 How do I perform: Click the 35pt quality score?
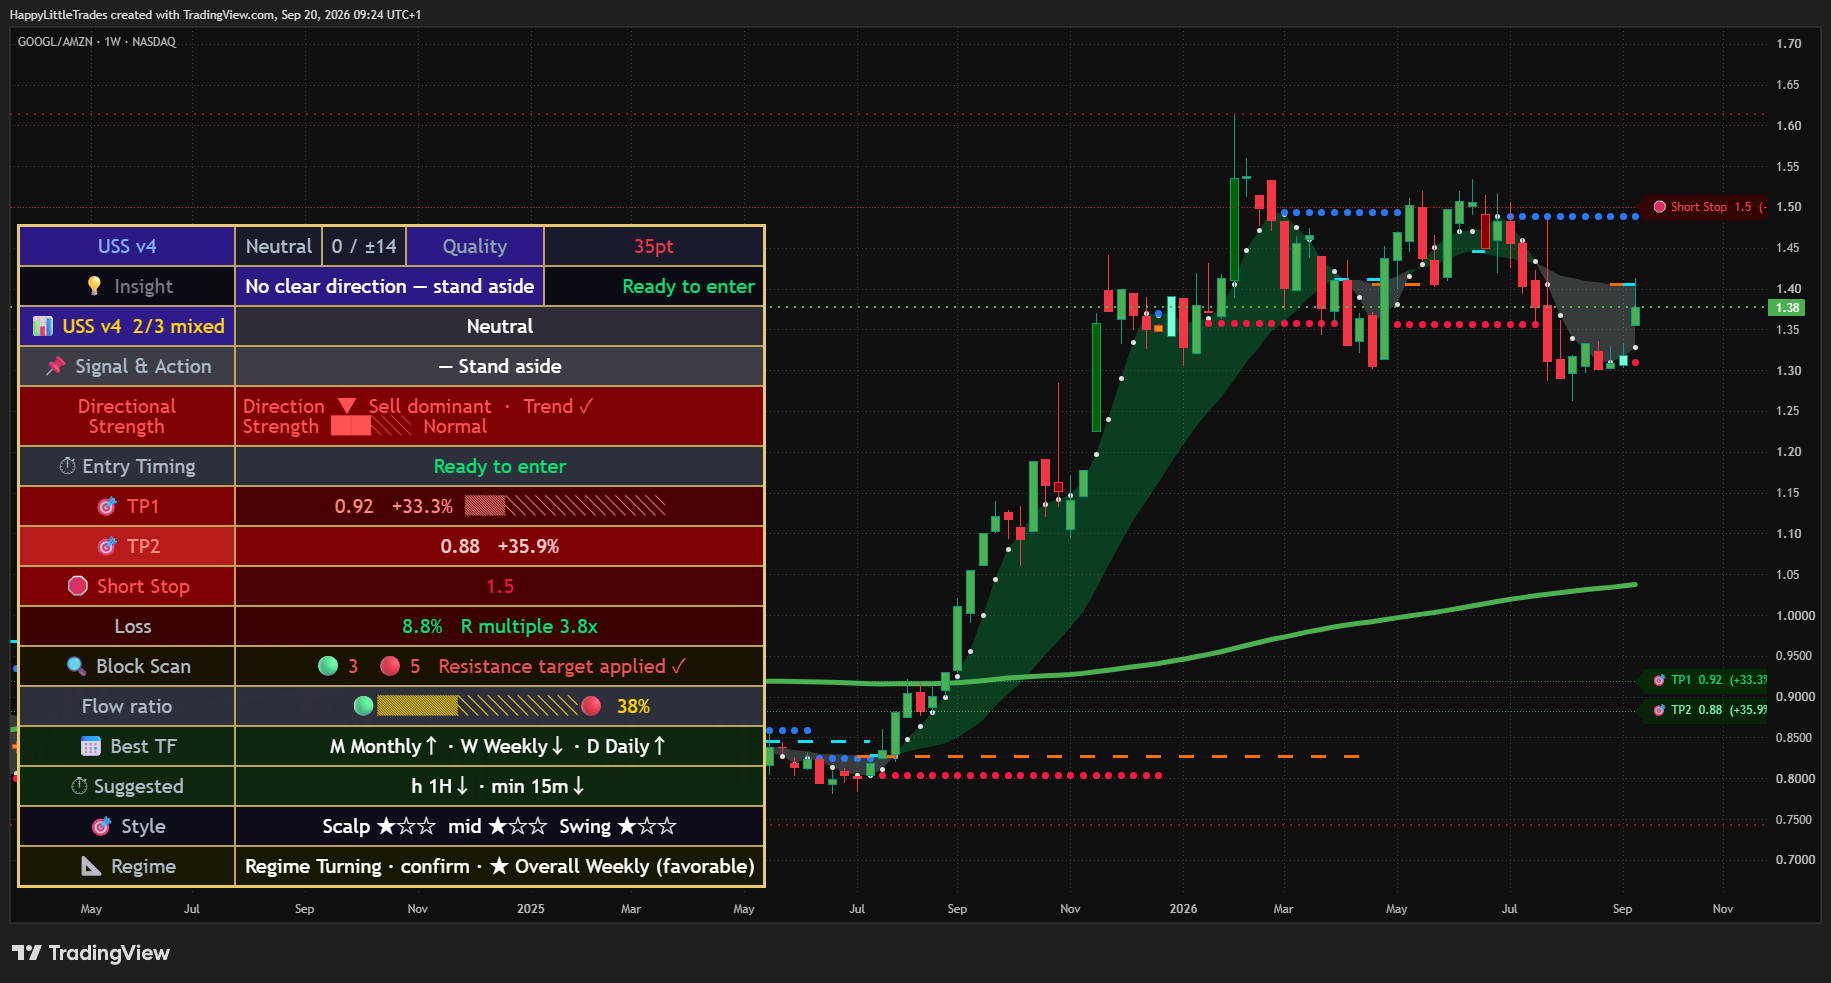coord(654,246)
